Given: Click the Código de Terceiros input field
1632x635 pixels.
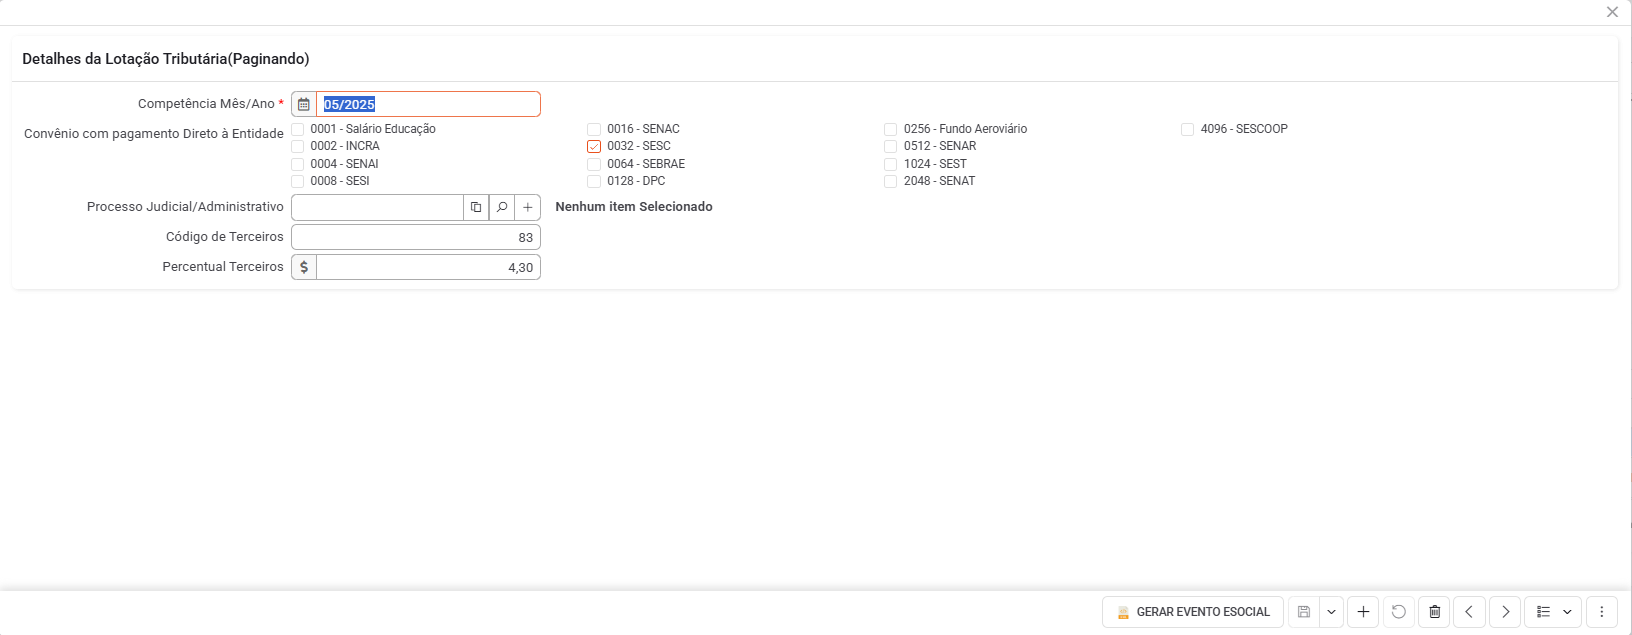Looking at the screenshot, I should (415, 237).
